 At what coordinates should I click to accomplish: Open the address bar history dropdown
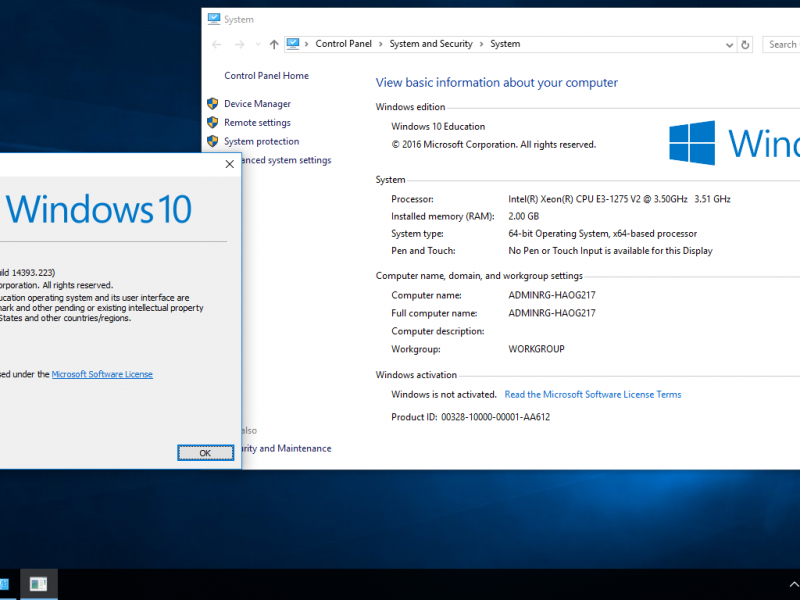[729, 45]
